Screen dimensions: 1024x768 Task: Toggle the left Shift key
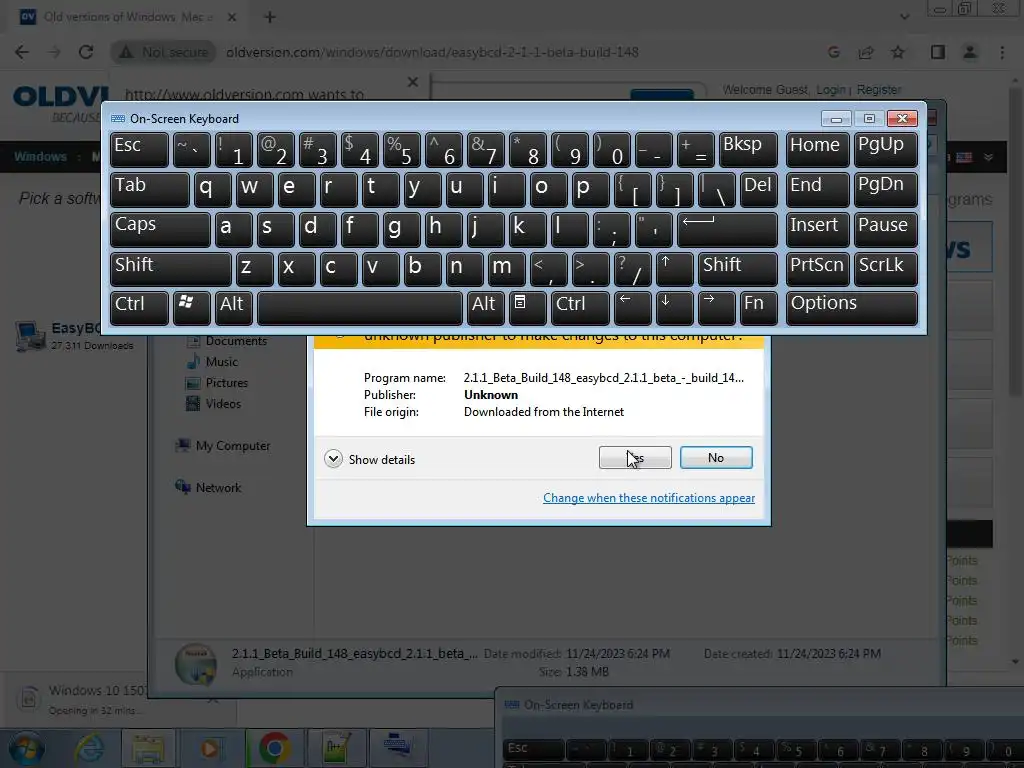click(170, 269)
